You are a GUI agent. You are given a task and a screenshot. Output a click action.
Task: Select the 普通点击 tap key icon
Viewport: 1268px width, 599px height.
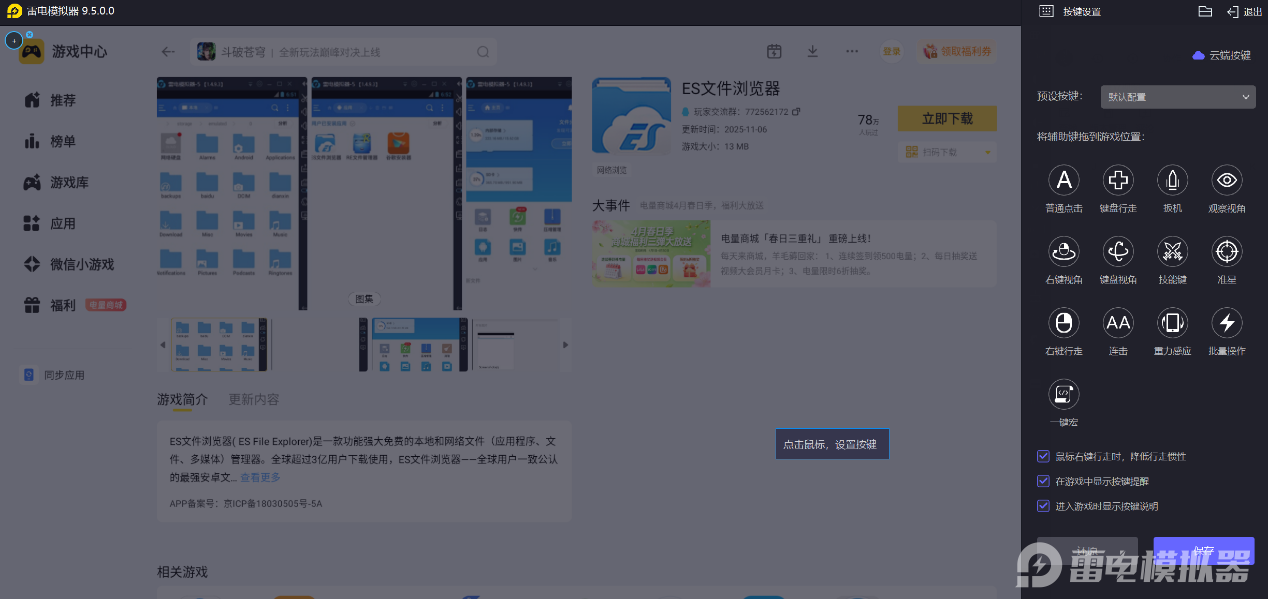pyautogui.click(x=1064, y=180)
